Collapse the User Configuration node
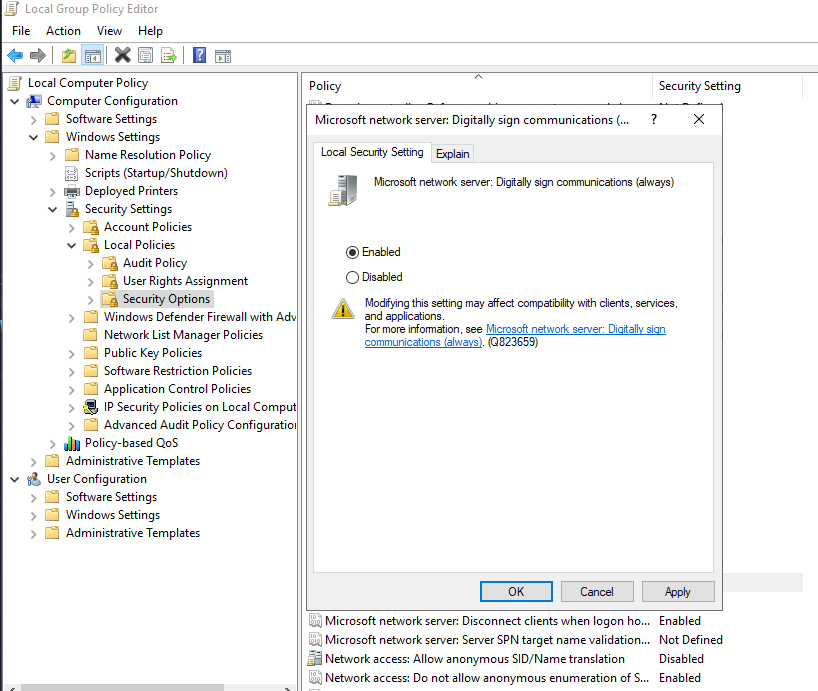This screenshot has width=818, height=691. (x=15, y=479)
